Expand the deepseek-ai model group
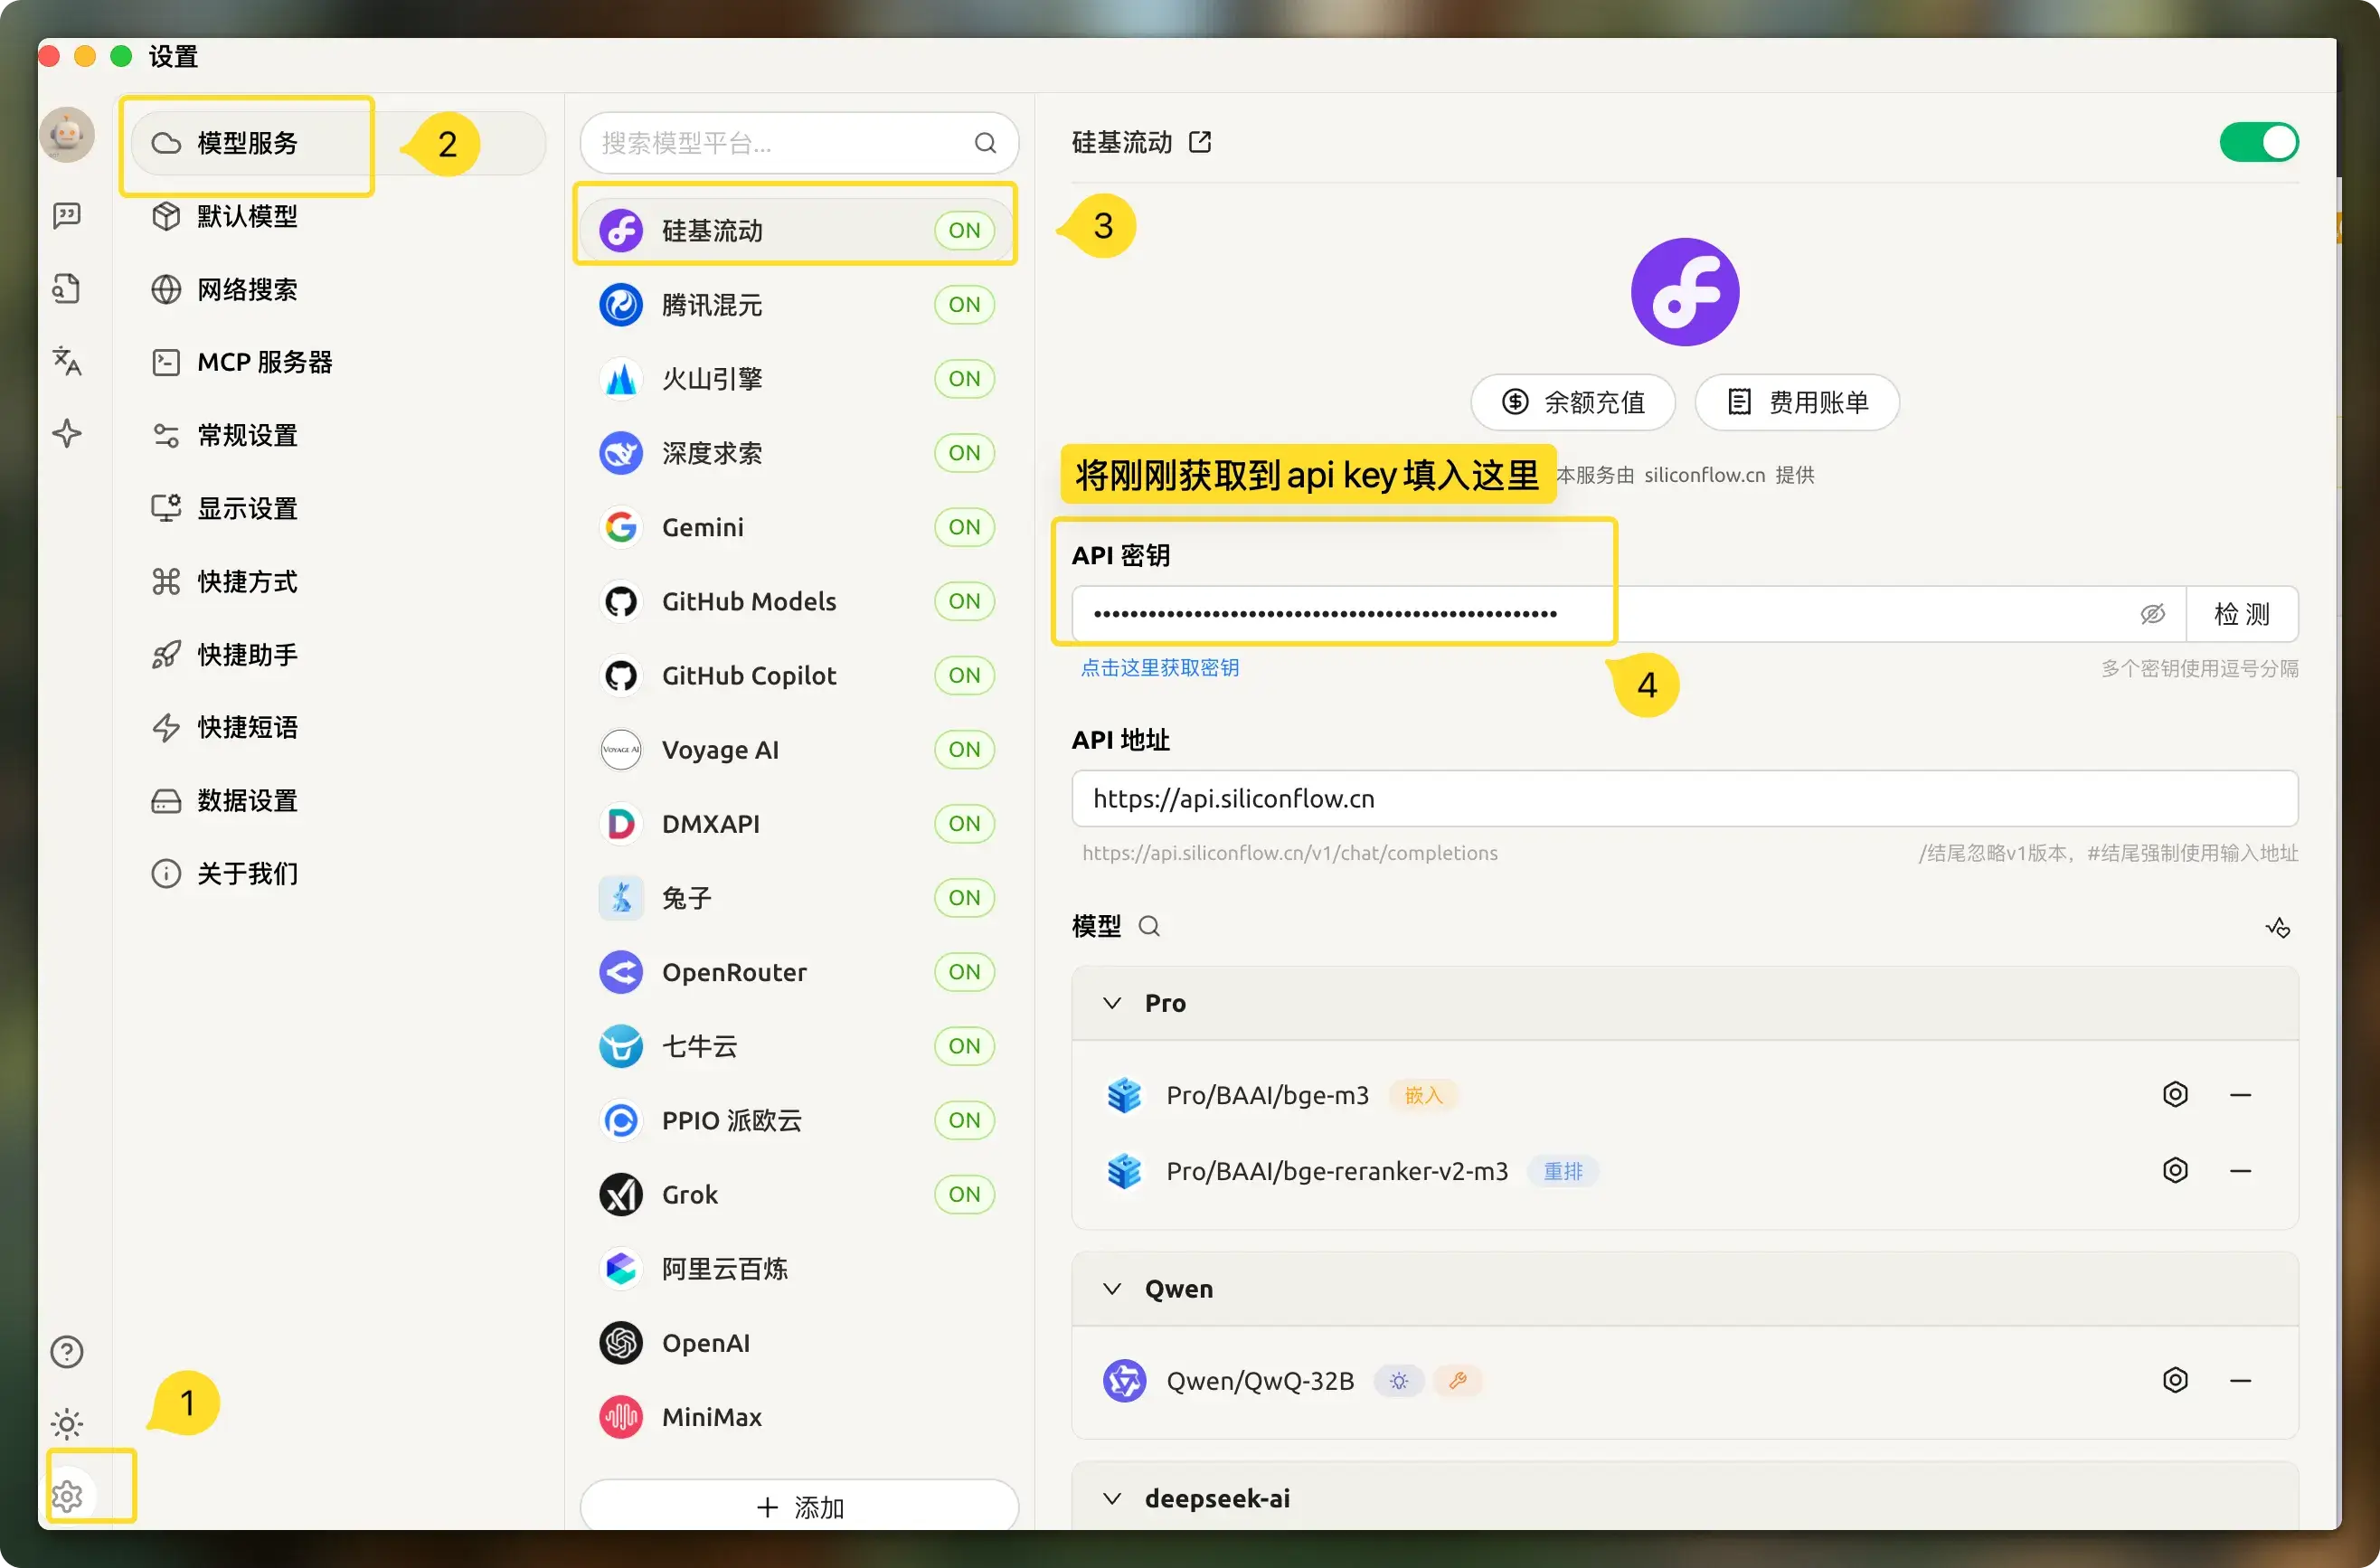2380x1568 pixels. [1112, 1498]
